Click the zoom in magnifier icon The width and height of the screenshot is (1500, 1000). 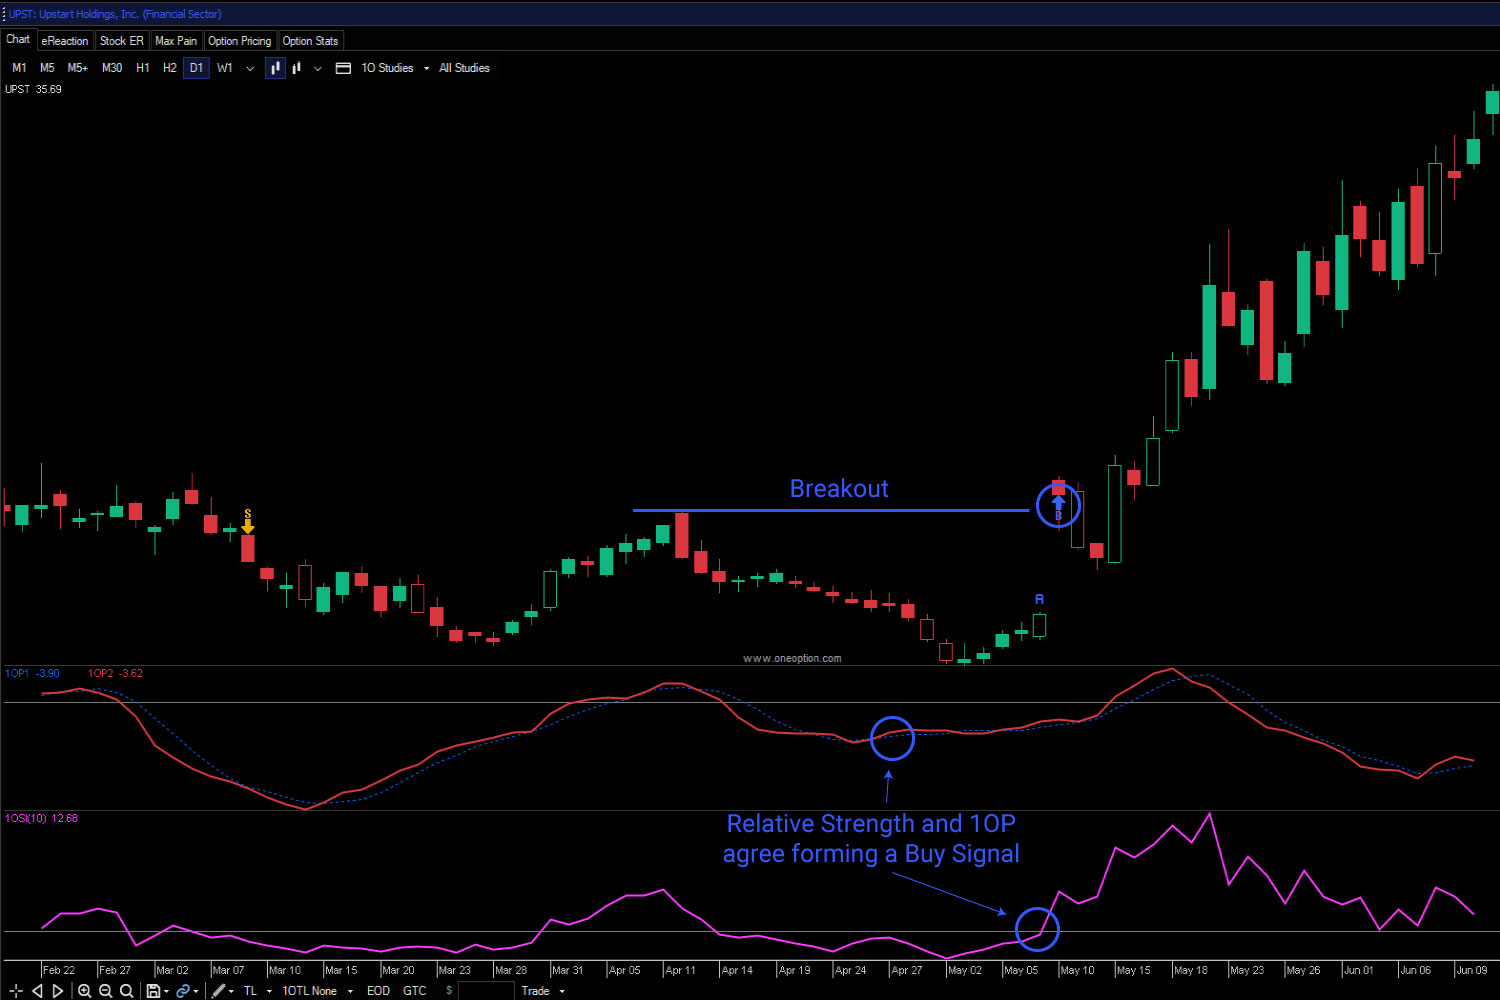click(85, 990)
